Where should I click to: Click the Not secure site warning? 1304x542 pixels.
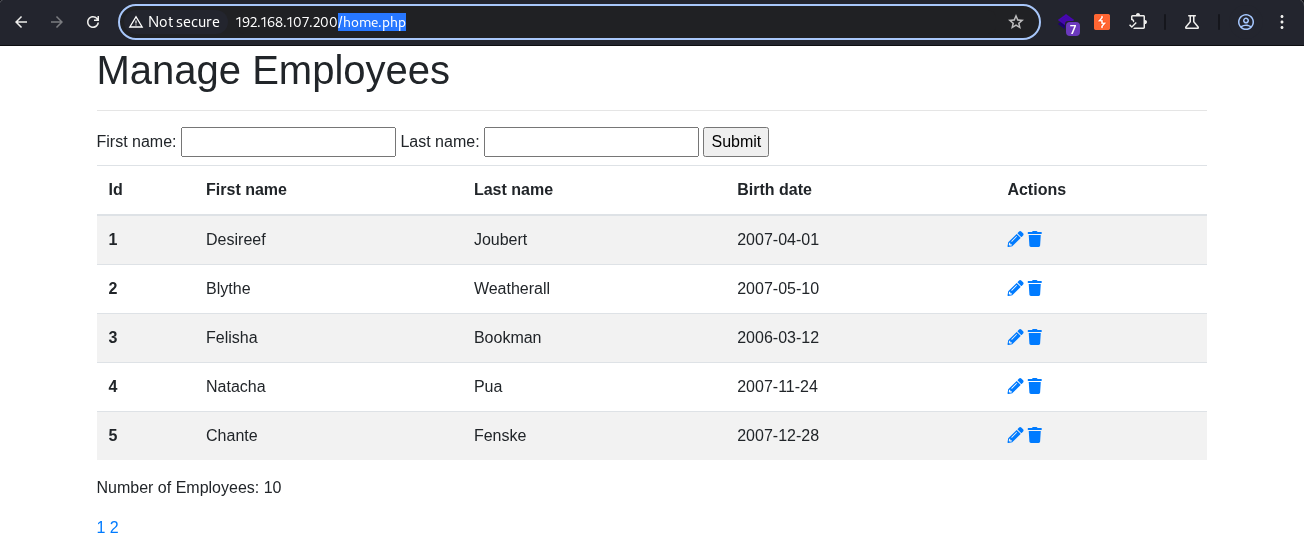(x=174, y=22)
